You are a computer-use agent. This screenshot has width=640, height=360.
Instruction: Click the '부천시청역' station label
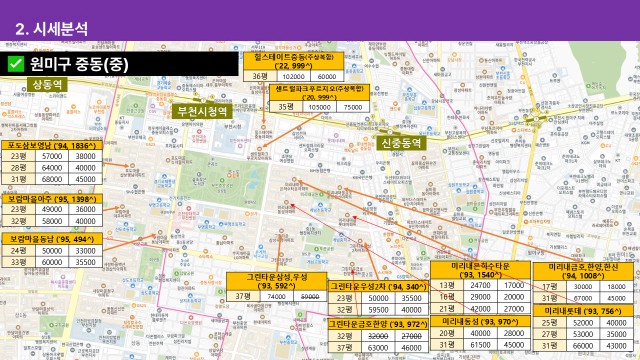click(x=202, y=111)
